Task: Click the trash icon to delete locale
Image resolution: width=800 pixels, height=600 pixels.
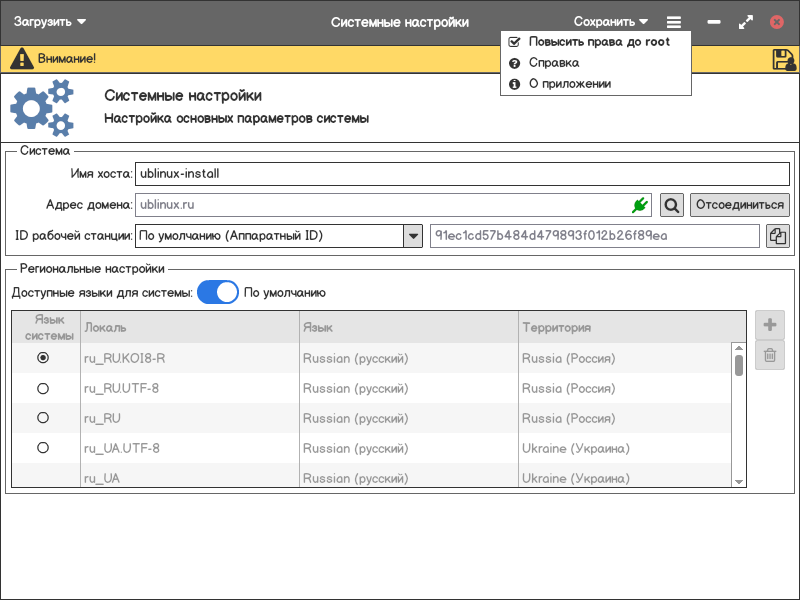Action: tap(770, 355)
